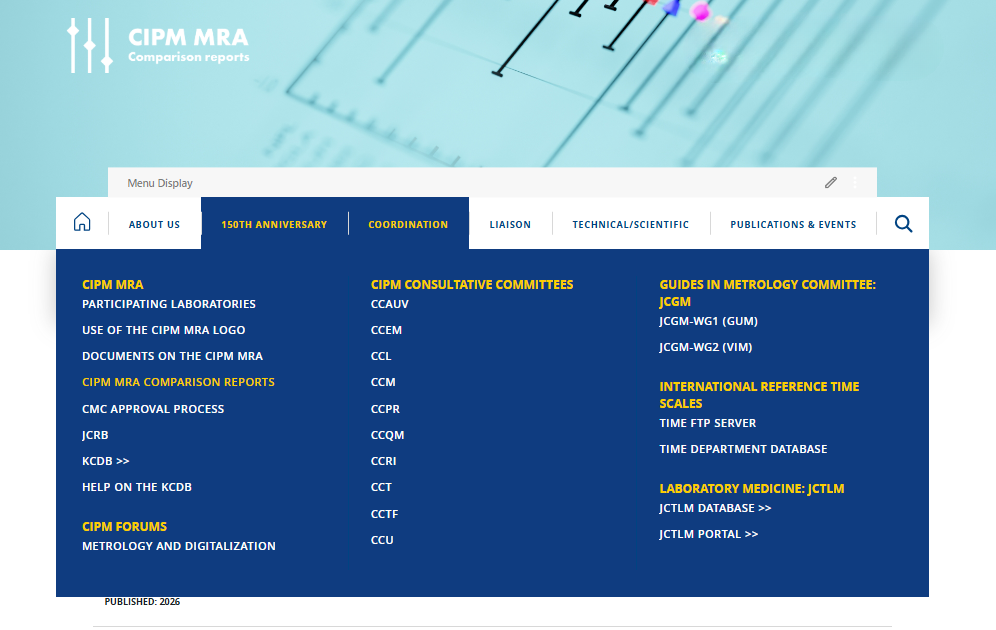Select the CCQM consultative committee

coord(387,435)
